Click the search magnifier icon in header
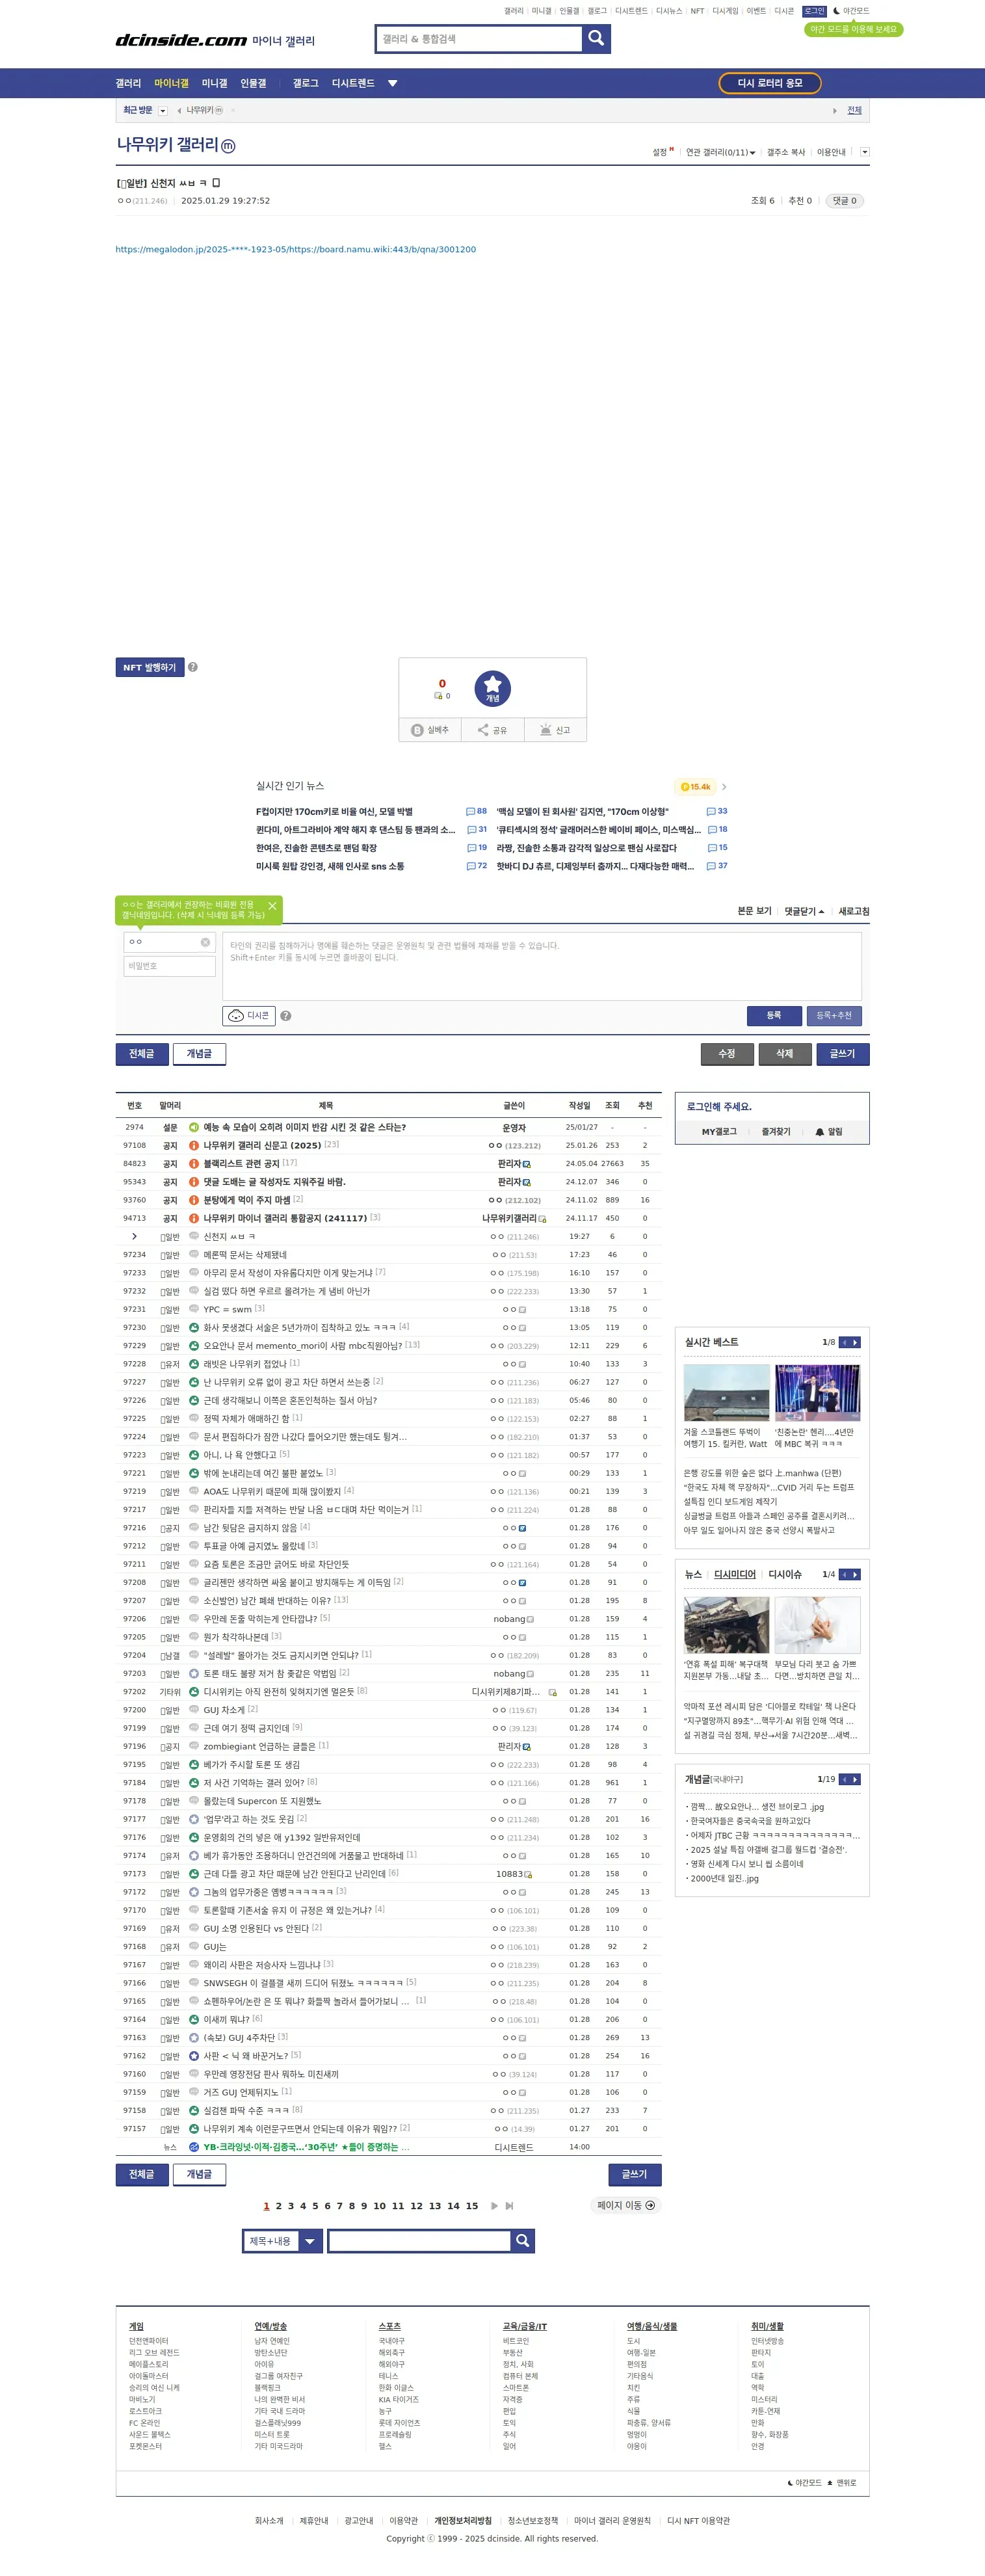985x2576 pixels. point(596,38)
